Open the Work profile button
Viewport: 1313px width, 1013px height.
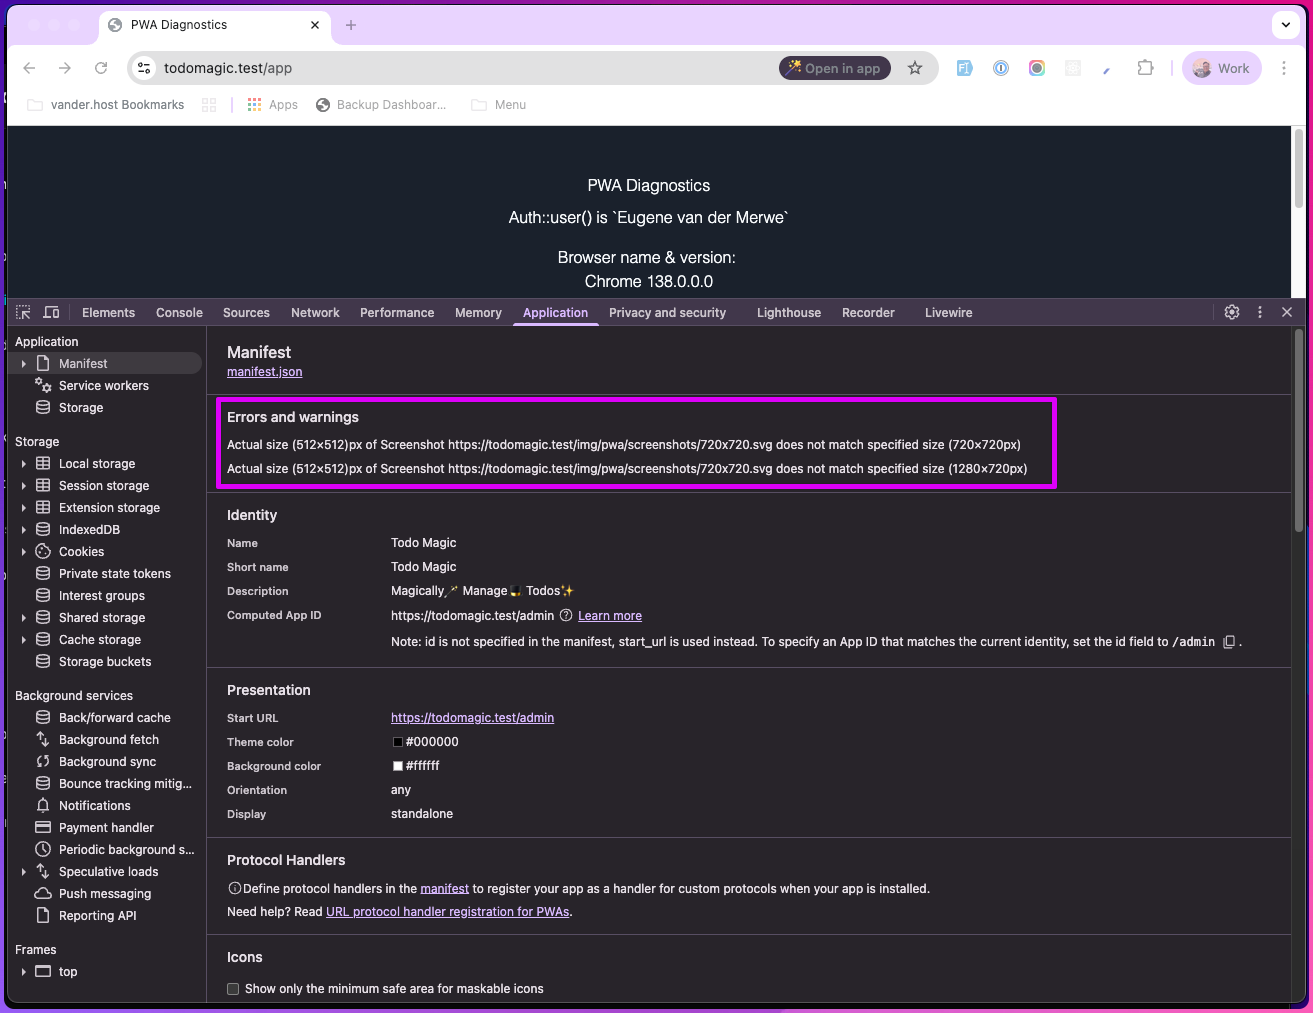click(x=1222, y=68)
